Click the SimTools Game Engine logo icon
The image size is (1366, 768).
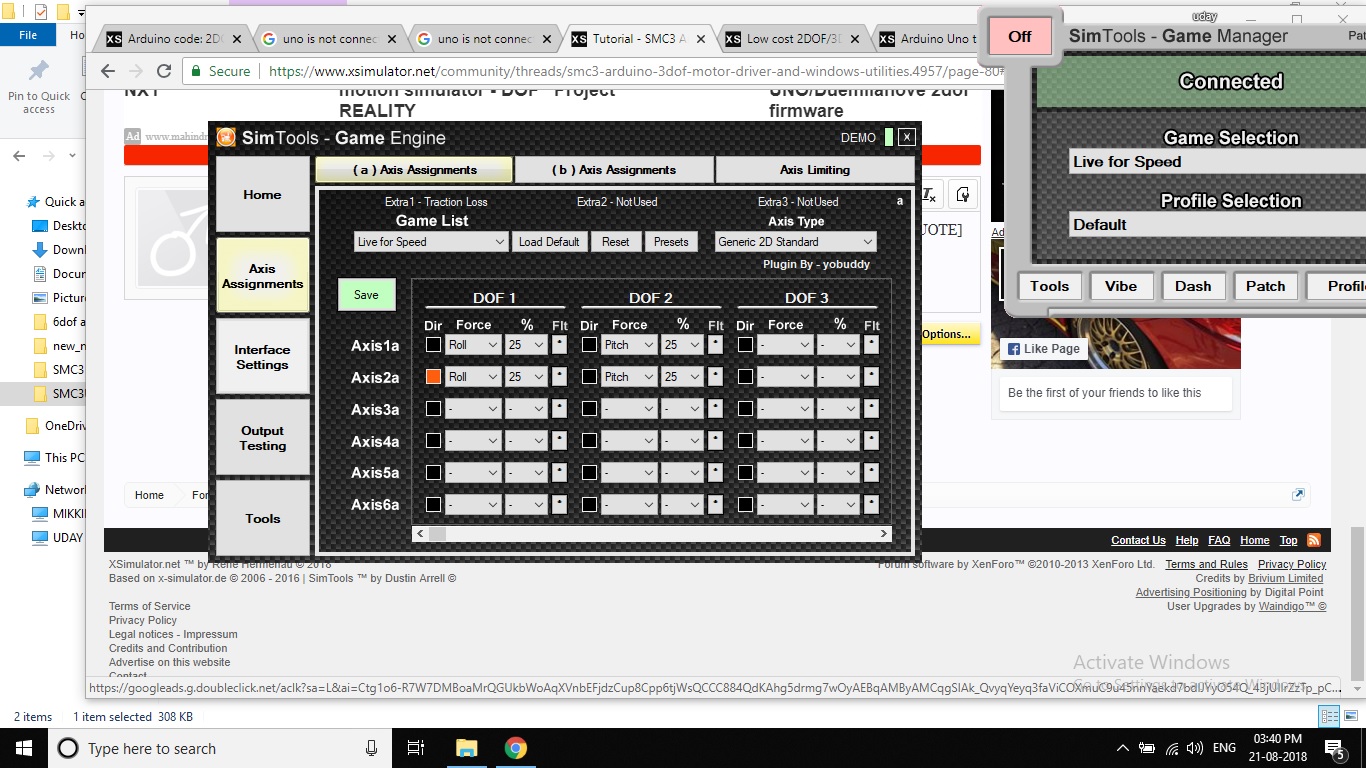click(227, 137)
